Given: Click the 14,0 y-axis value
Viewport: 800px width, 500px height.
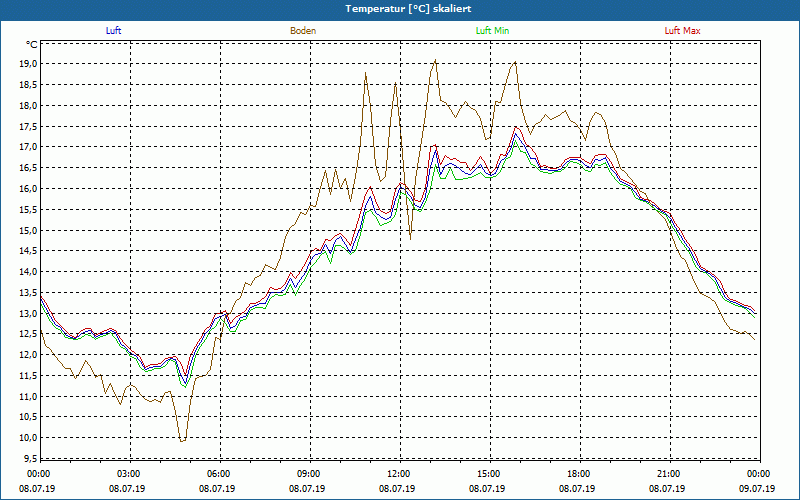Looking at the screenshot, I should (28, 272).
